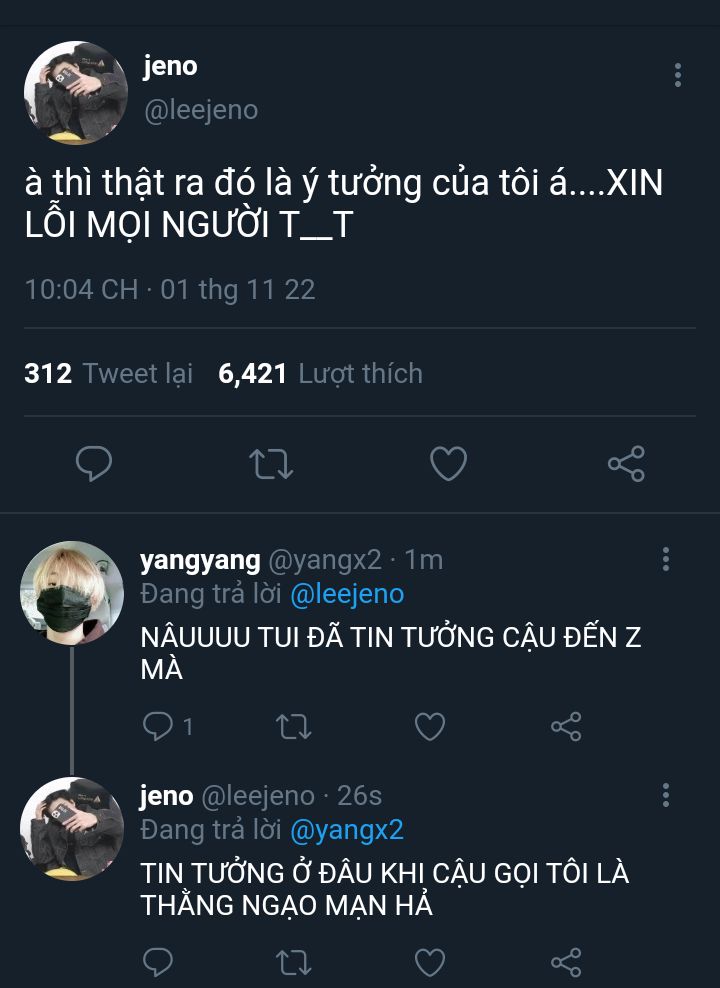Share jeno's bottom reply tweet
720x988 pixels.
tap(566, 962)
